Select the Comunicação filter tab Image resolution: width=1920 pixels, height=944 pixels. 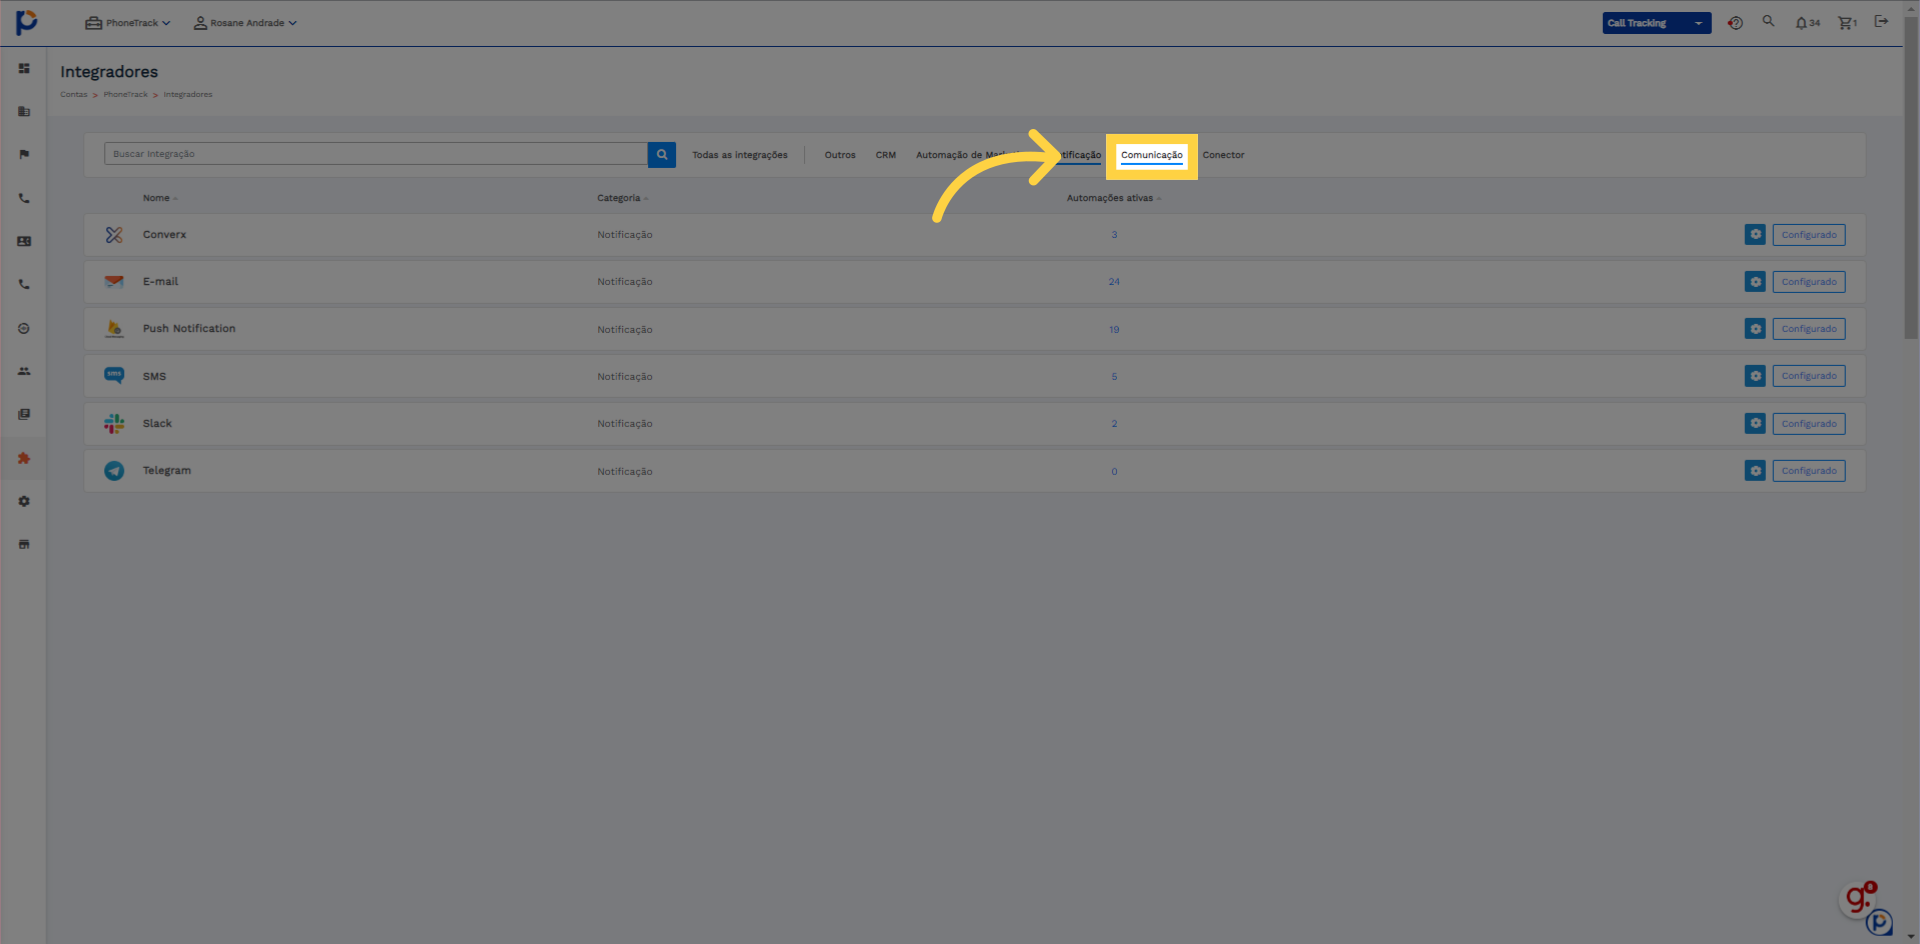pos(1151,155)
